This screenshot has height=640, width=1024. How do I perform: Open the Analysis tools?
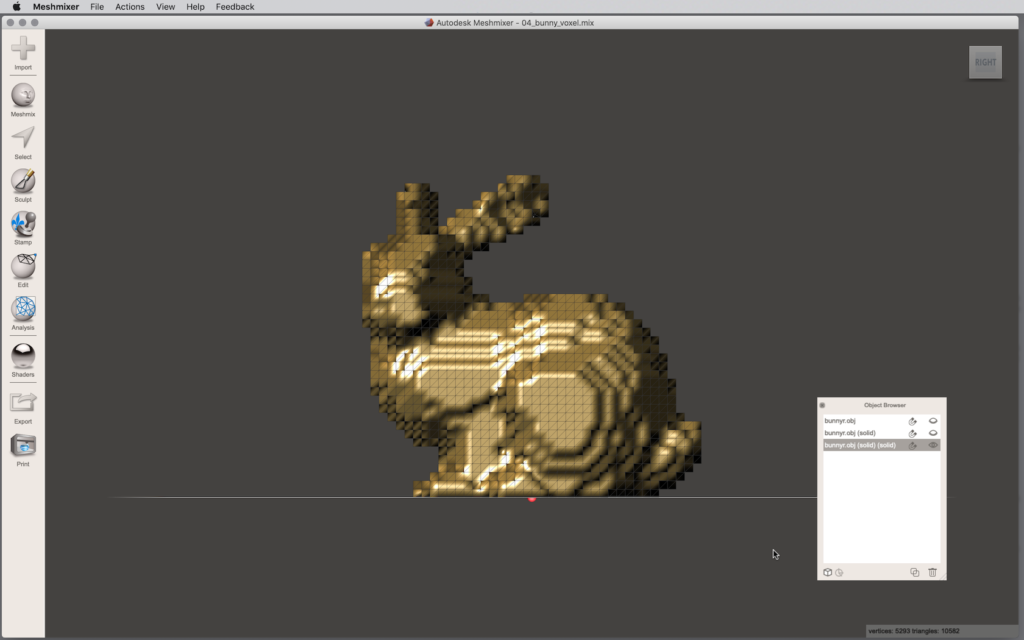23,310
